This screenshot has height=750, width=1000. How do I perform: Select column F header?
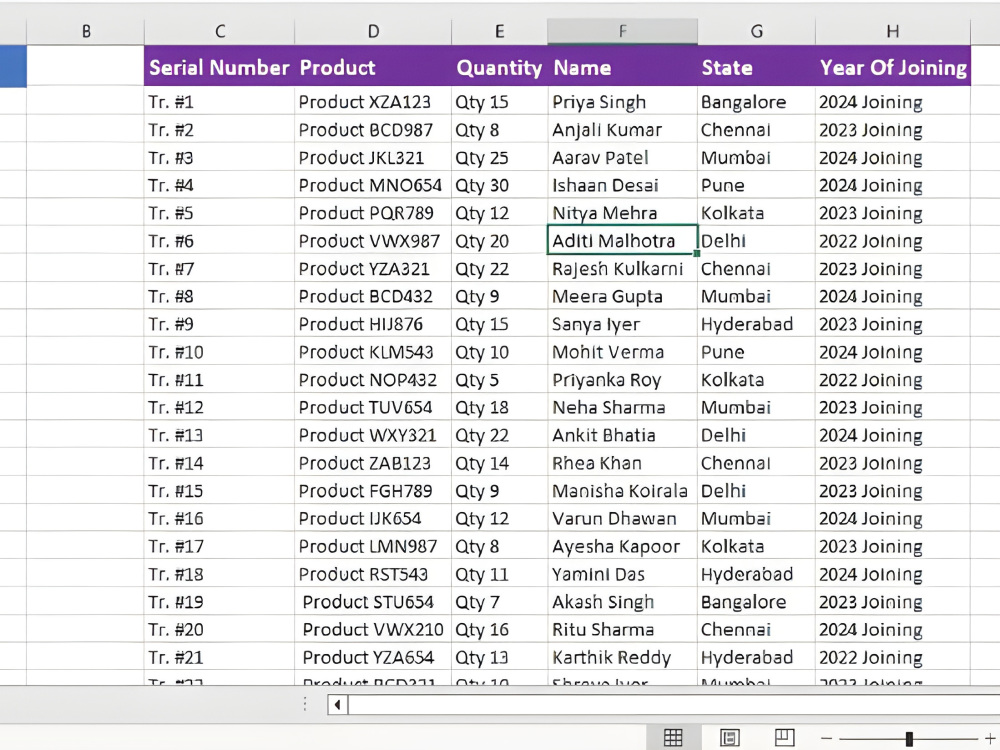[x=622, y=31]
